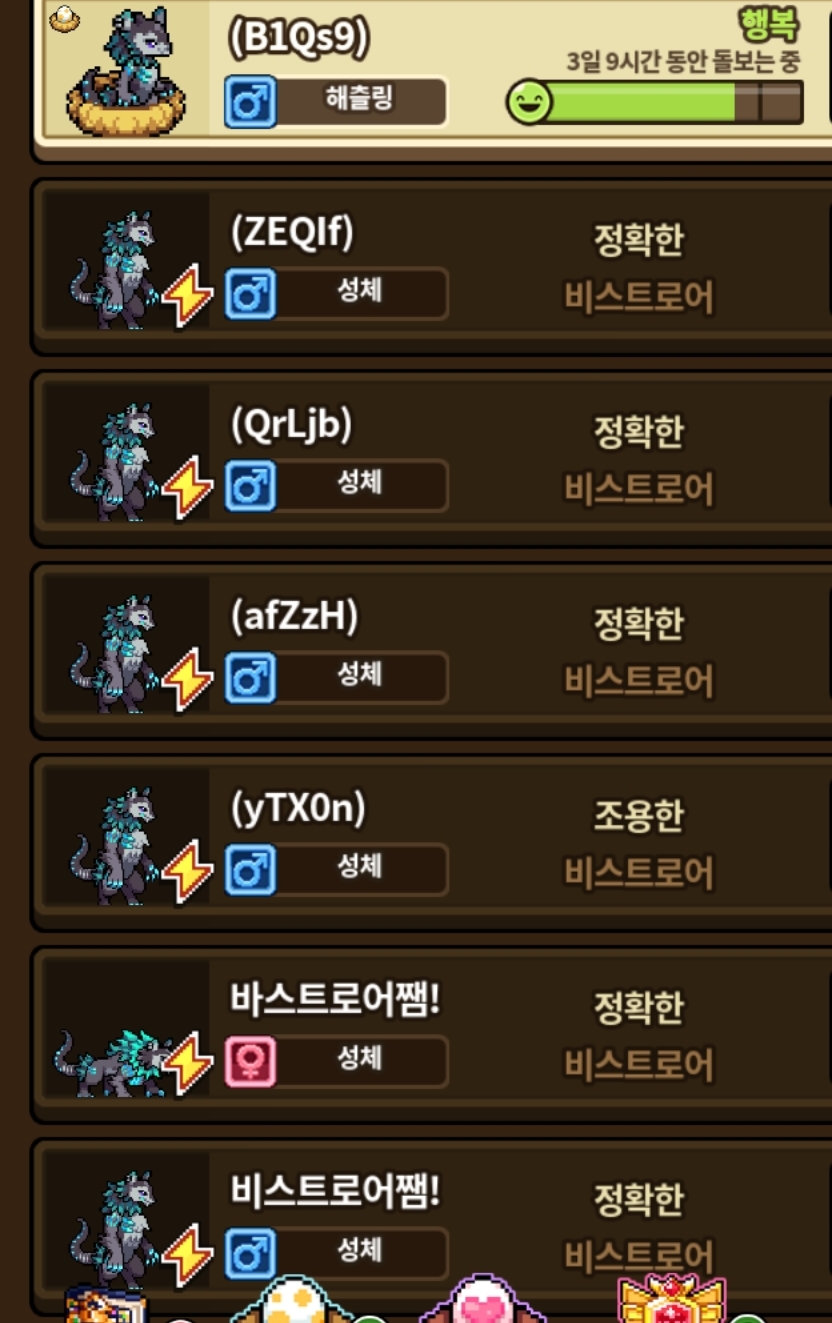832x1323 pixels.
Task: Tap the male gender icon on yTX0n
Action: pyautogui.click(x=250, y=870)
